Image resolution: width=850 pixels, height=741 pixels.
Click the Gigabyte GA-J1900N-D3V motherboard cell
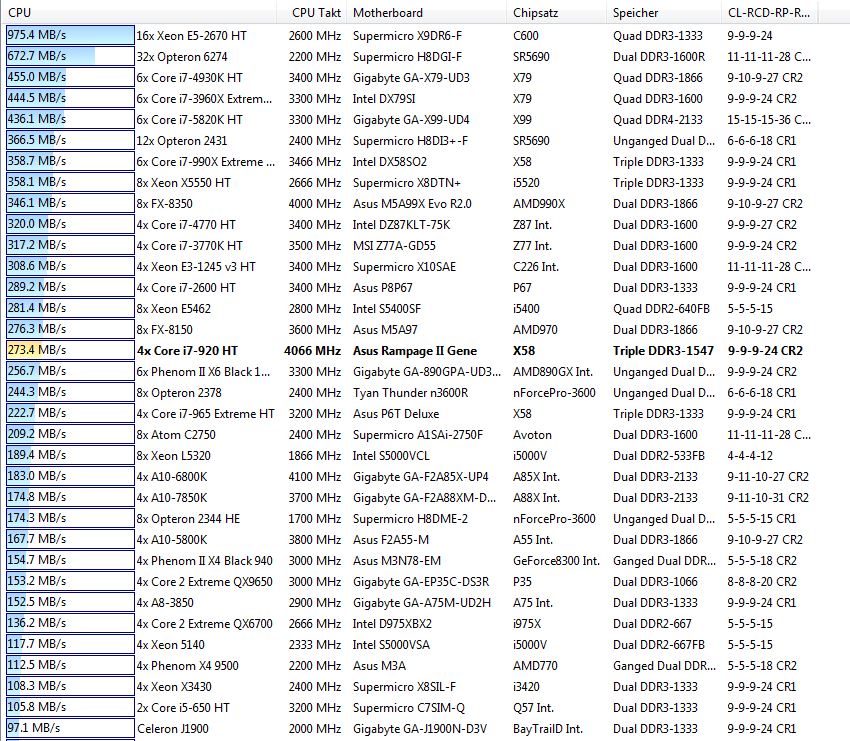420,729
